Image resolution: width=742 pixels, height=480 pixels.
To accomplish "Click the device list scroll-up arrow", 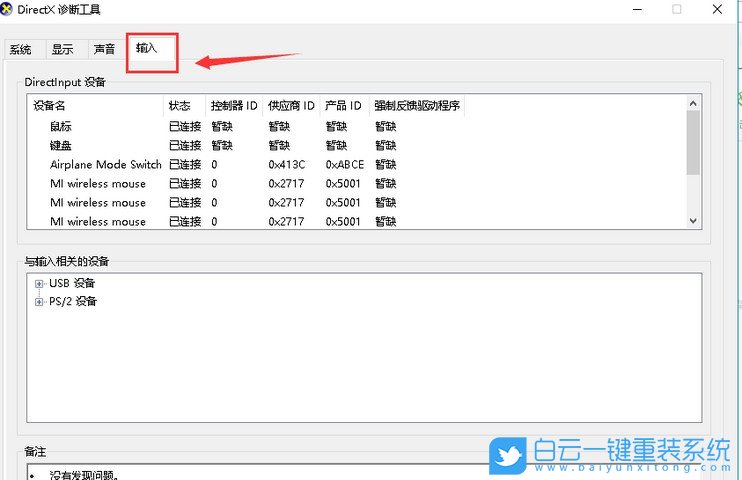I will pos(693,103).
